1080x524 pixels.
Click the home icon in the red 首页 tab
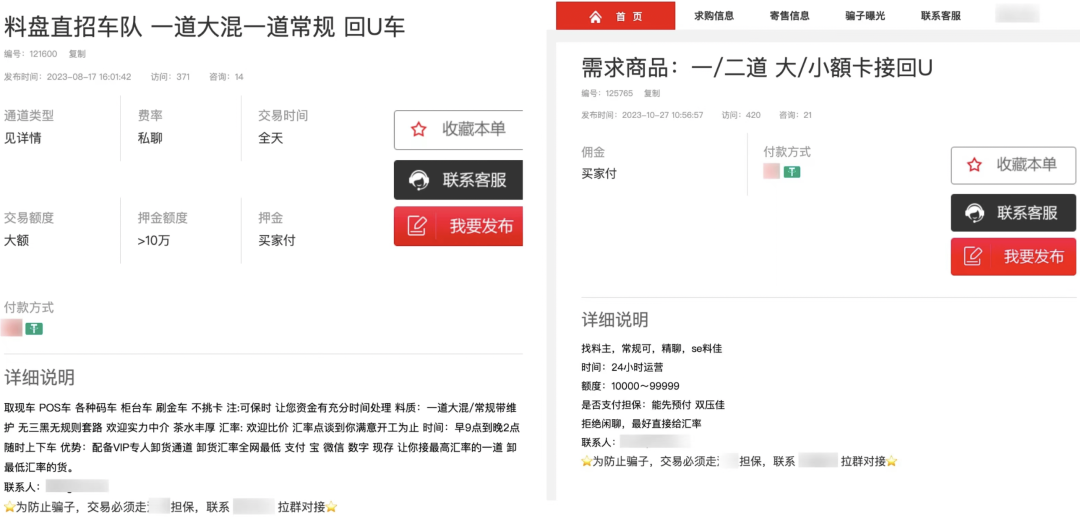[x=596, y=16]
